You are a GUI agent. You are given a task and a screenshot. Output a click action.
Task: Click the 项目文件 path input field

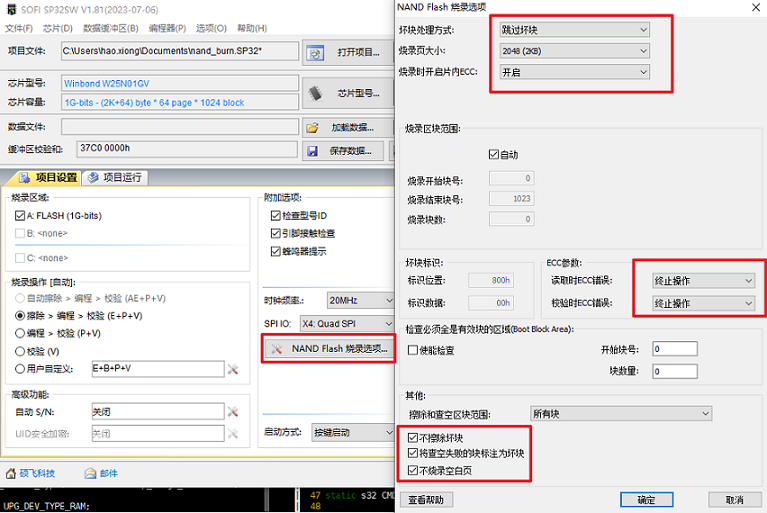click(x=180, y=51)
